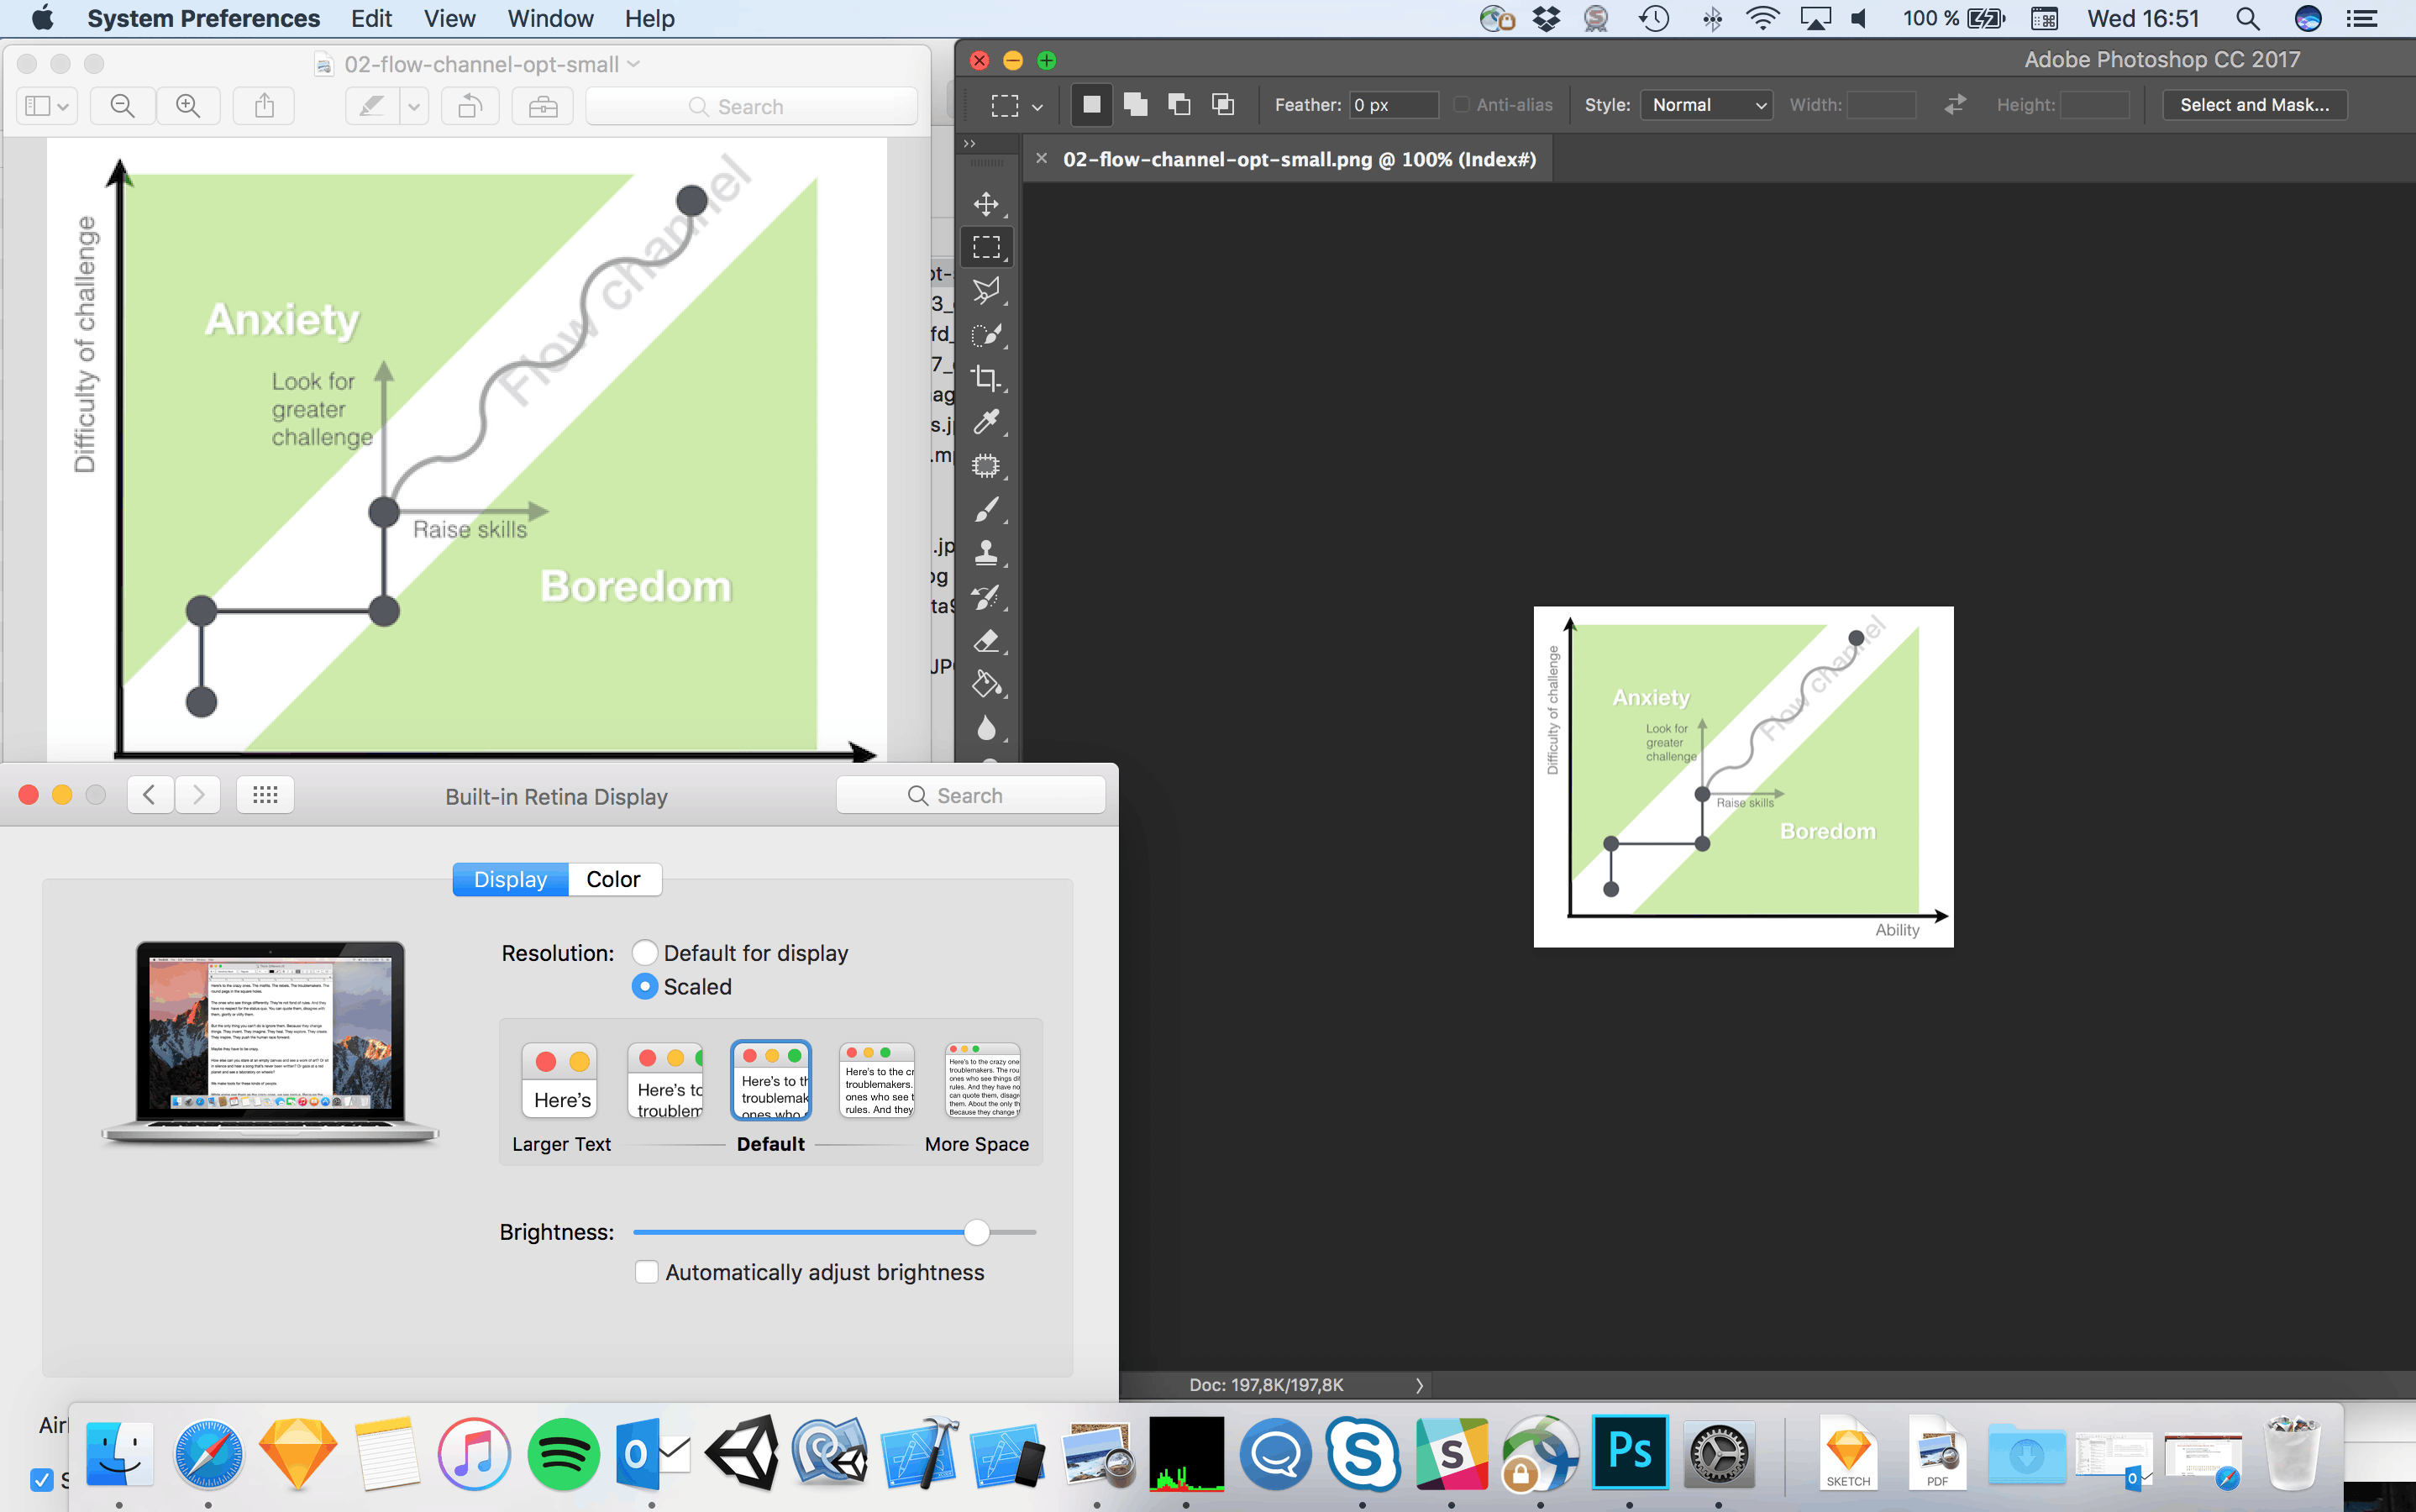The height and width of the screenshot is (1512, 2416).
Task: Select the Scaled resolution option
Action: (x=645, y=987)
